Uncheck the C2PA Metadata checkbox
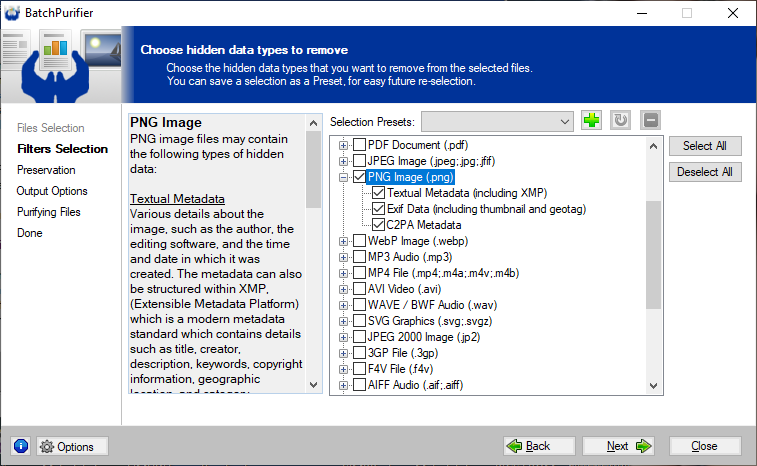The image size is (757, 466). pyautogui.click(x=378, y=225)
